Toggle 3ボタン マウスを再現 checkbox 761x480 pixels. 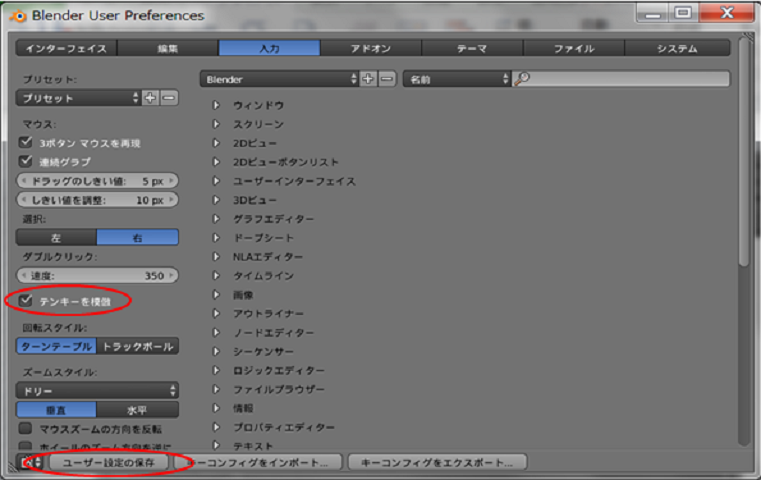pyautogui.click(x=27, y=142)
